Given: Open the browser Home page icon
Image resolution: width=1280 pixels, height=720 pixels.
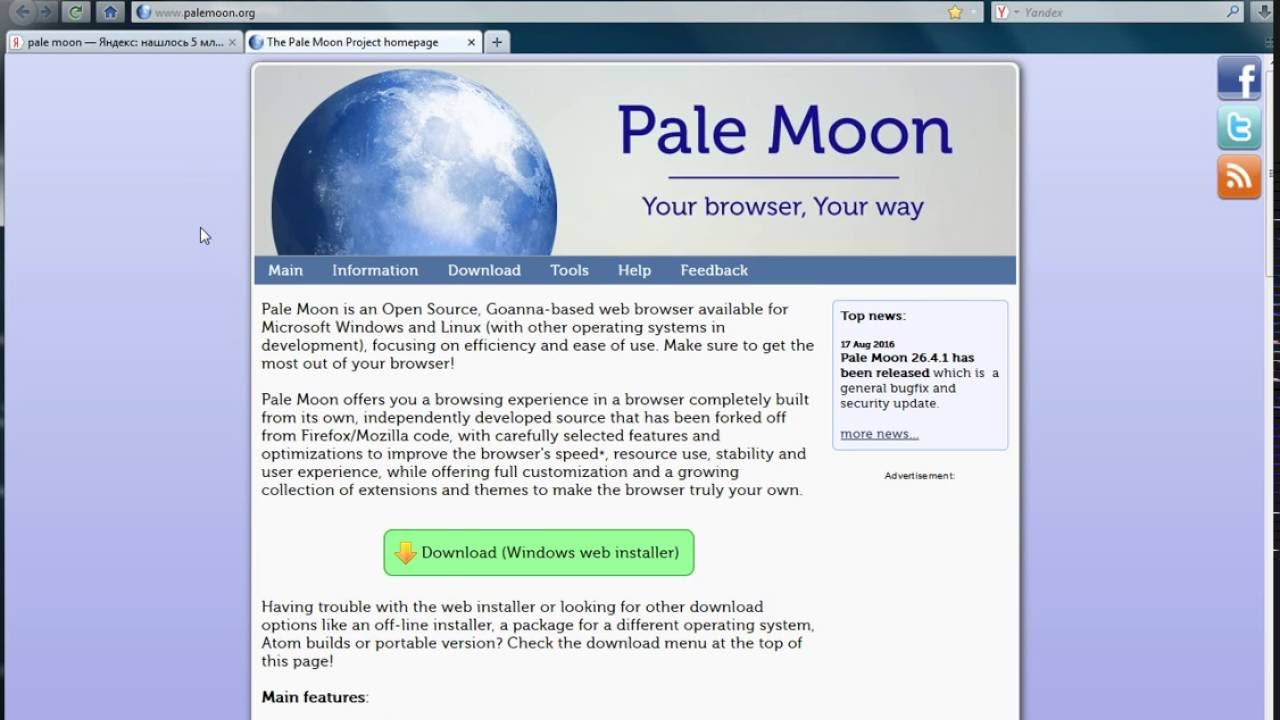Looking at the screenshot, I should [x=110, y=12].
